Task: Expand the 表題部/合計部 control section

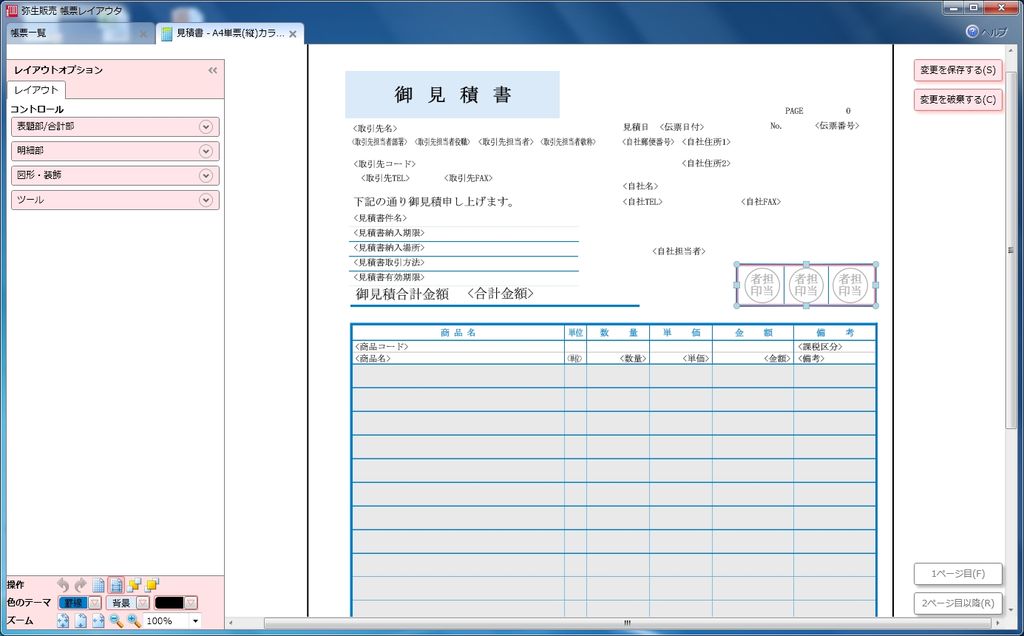Action: (x=115, y=127)
